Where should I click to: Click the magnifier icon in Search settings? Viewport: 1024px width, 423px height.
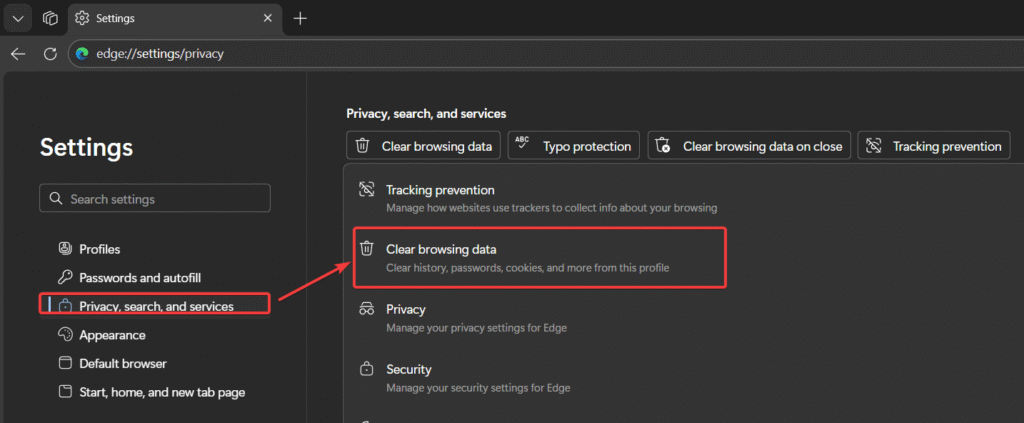point(56,198)
